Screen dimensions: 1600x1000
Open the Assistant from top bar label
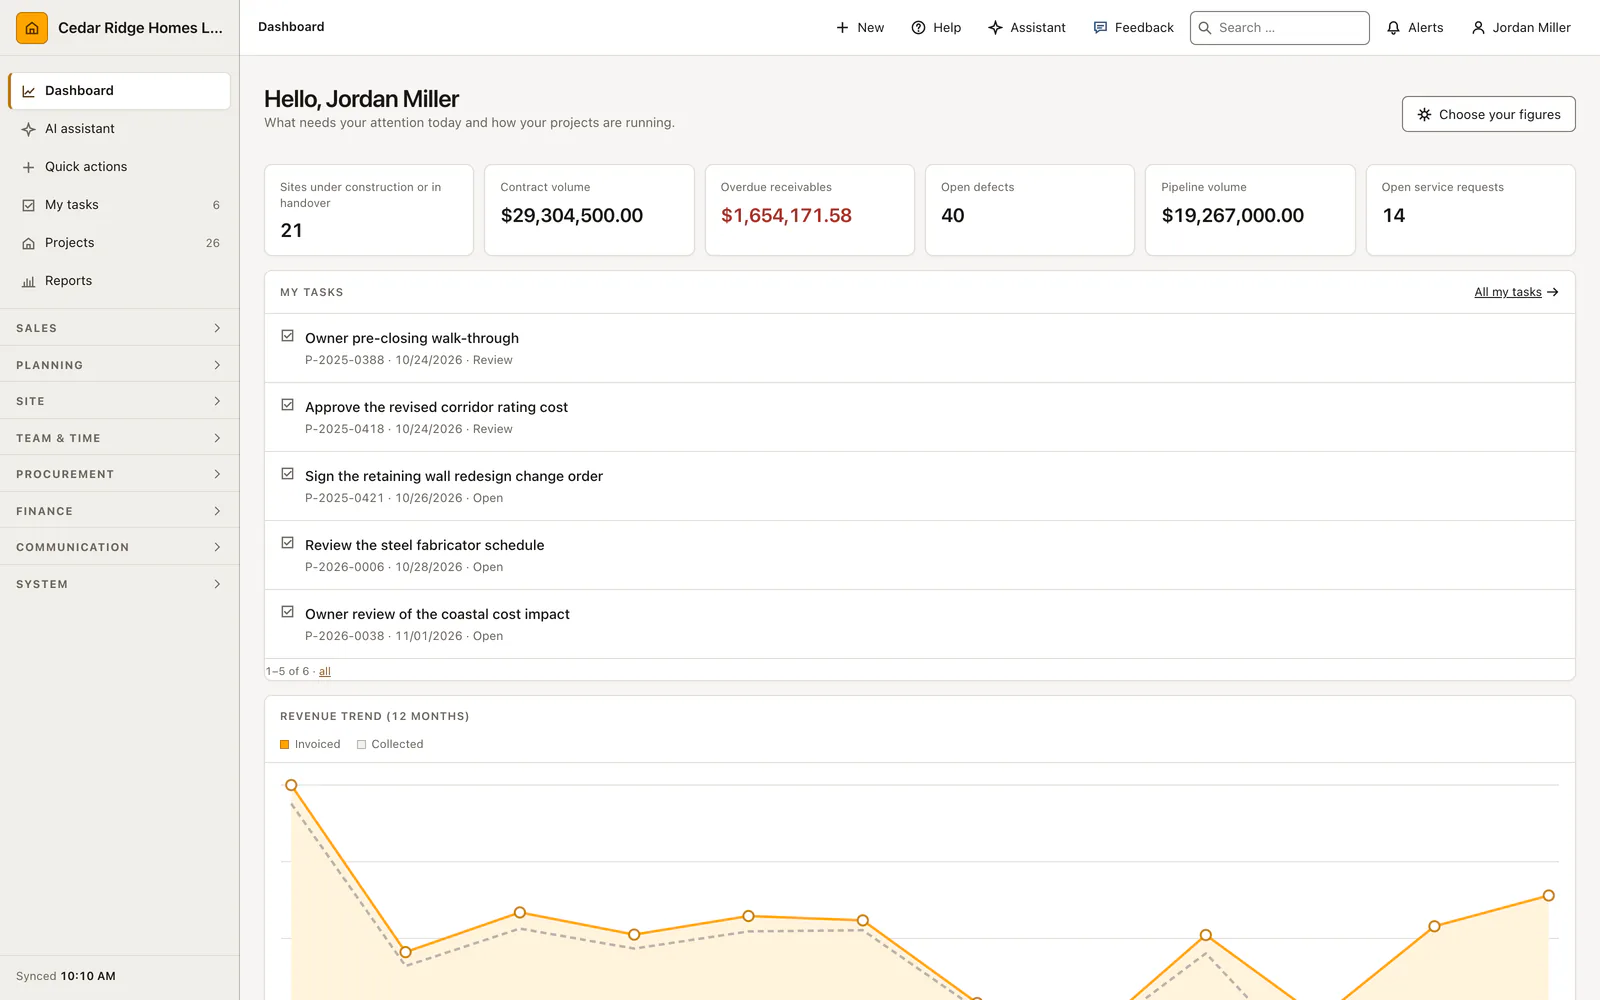1038,28
